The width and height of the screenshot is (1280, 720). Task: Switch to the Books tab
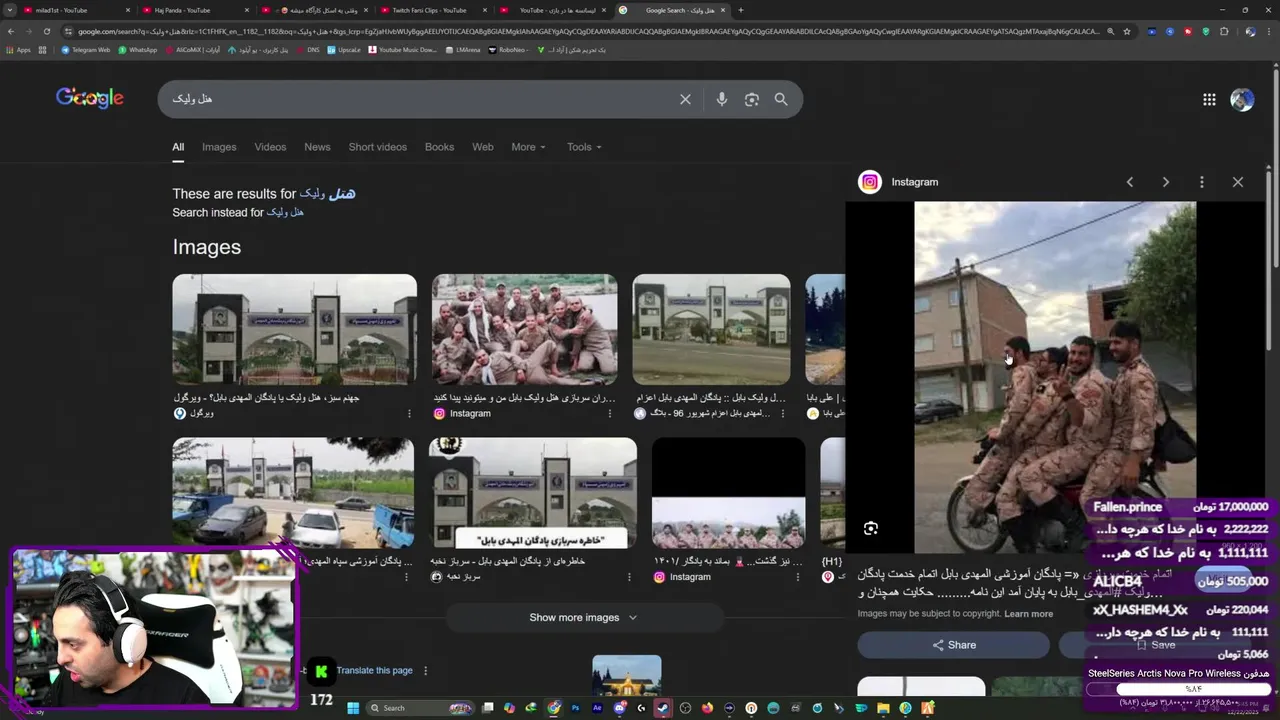439,147
